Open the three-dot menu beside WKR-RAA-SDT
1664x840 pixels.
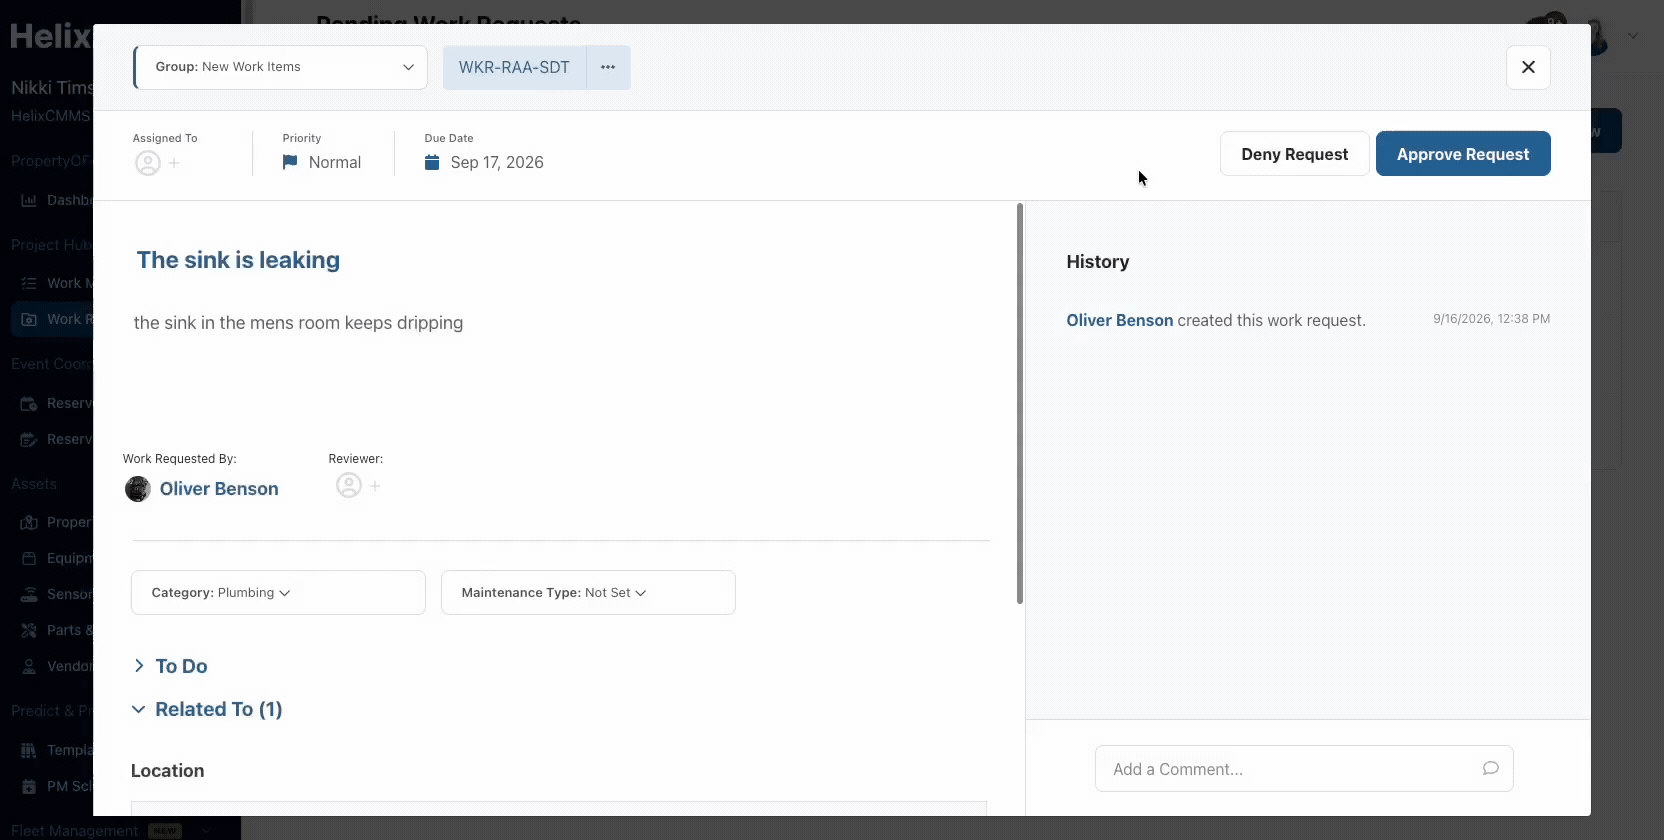coord(608,67)
